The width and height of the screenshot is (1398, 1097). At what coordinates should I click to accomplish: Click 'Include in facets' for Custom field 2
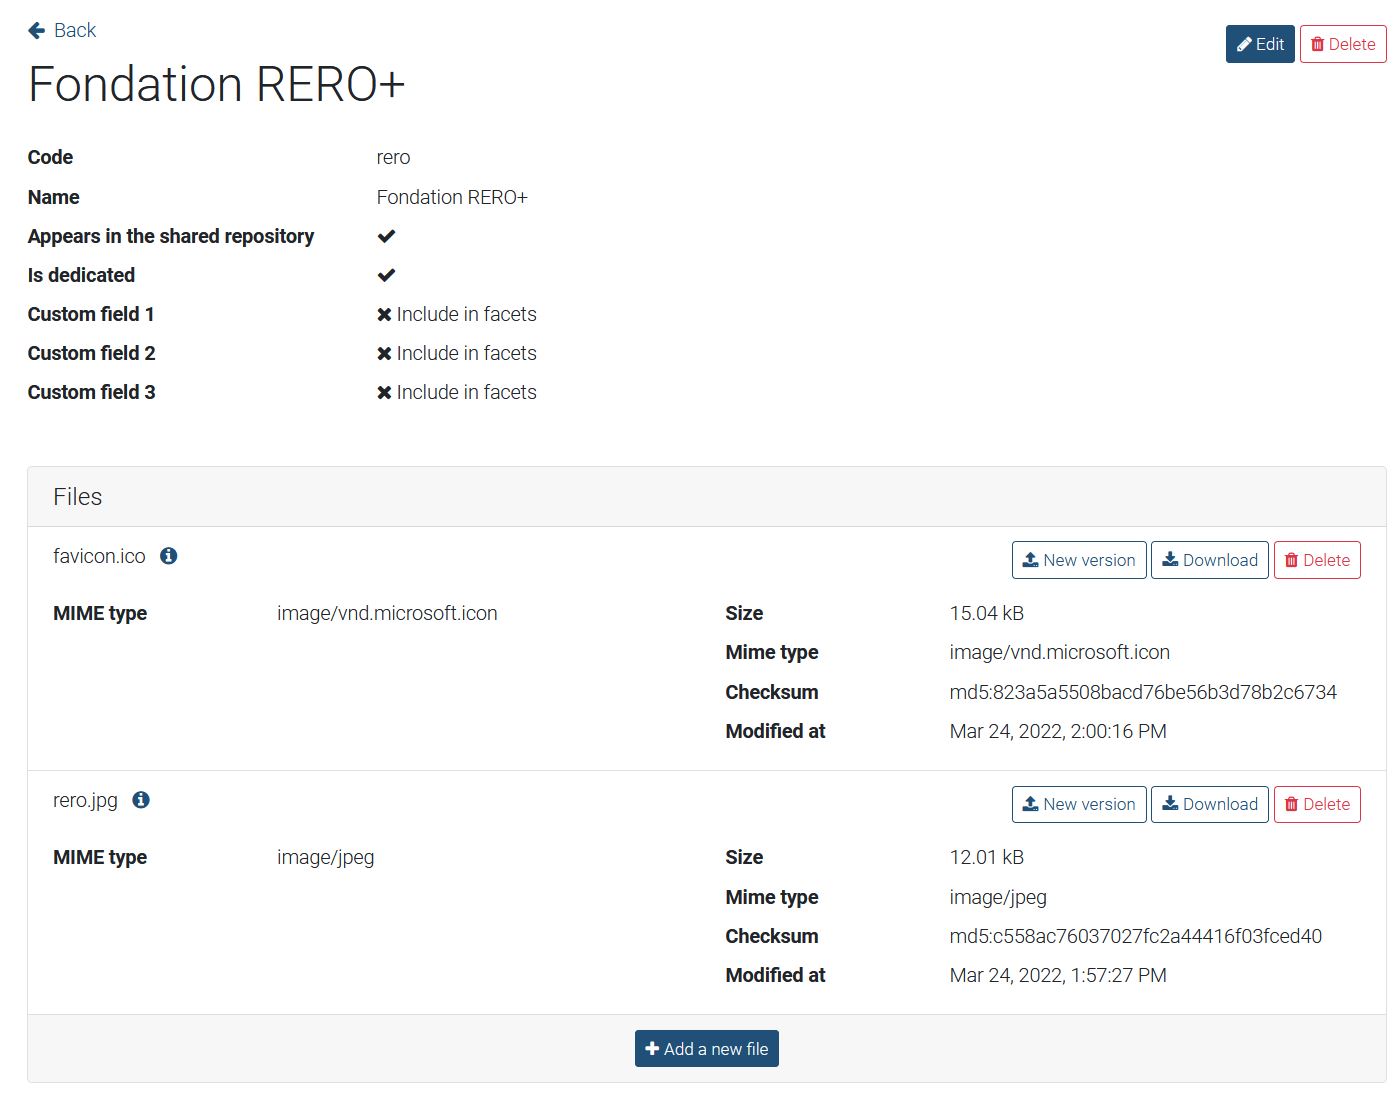(x=466, y=353)
